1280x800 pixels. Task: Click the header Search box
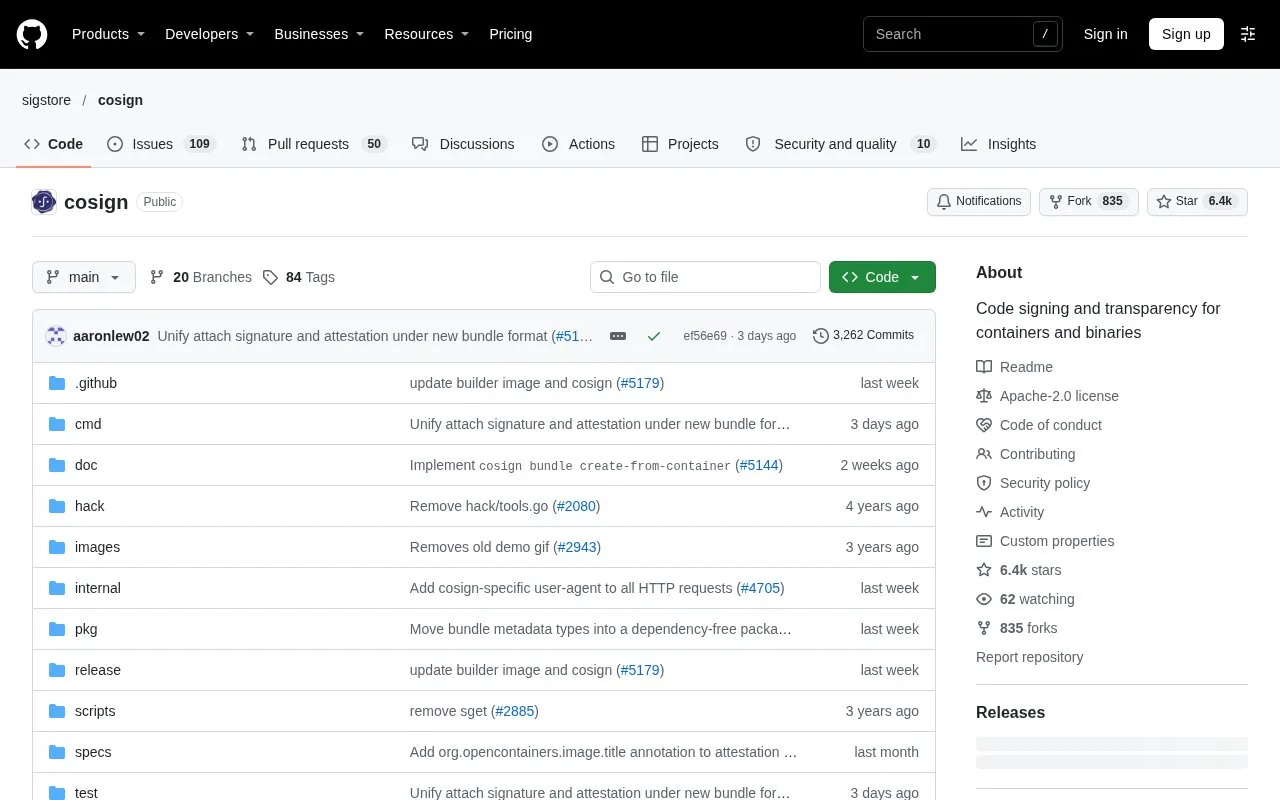(x=963, y=34)
